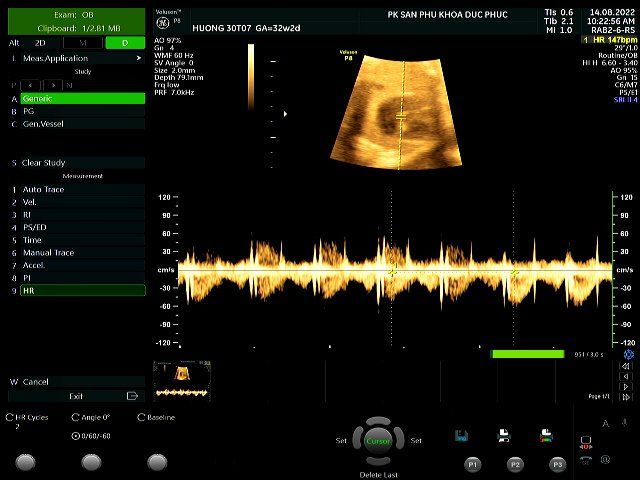Click the depth marker triangle beside image
Image resolution: width=640 pixels, height=480 pixels.
[x=285, y=114]
